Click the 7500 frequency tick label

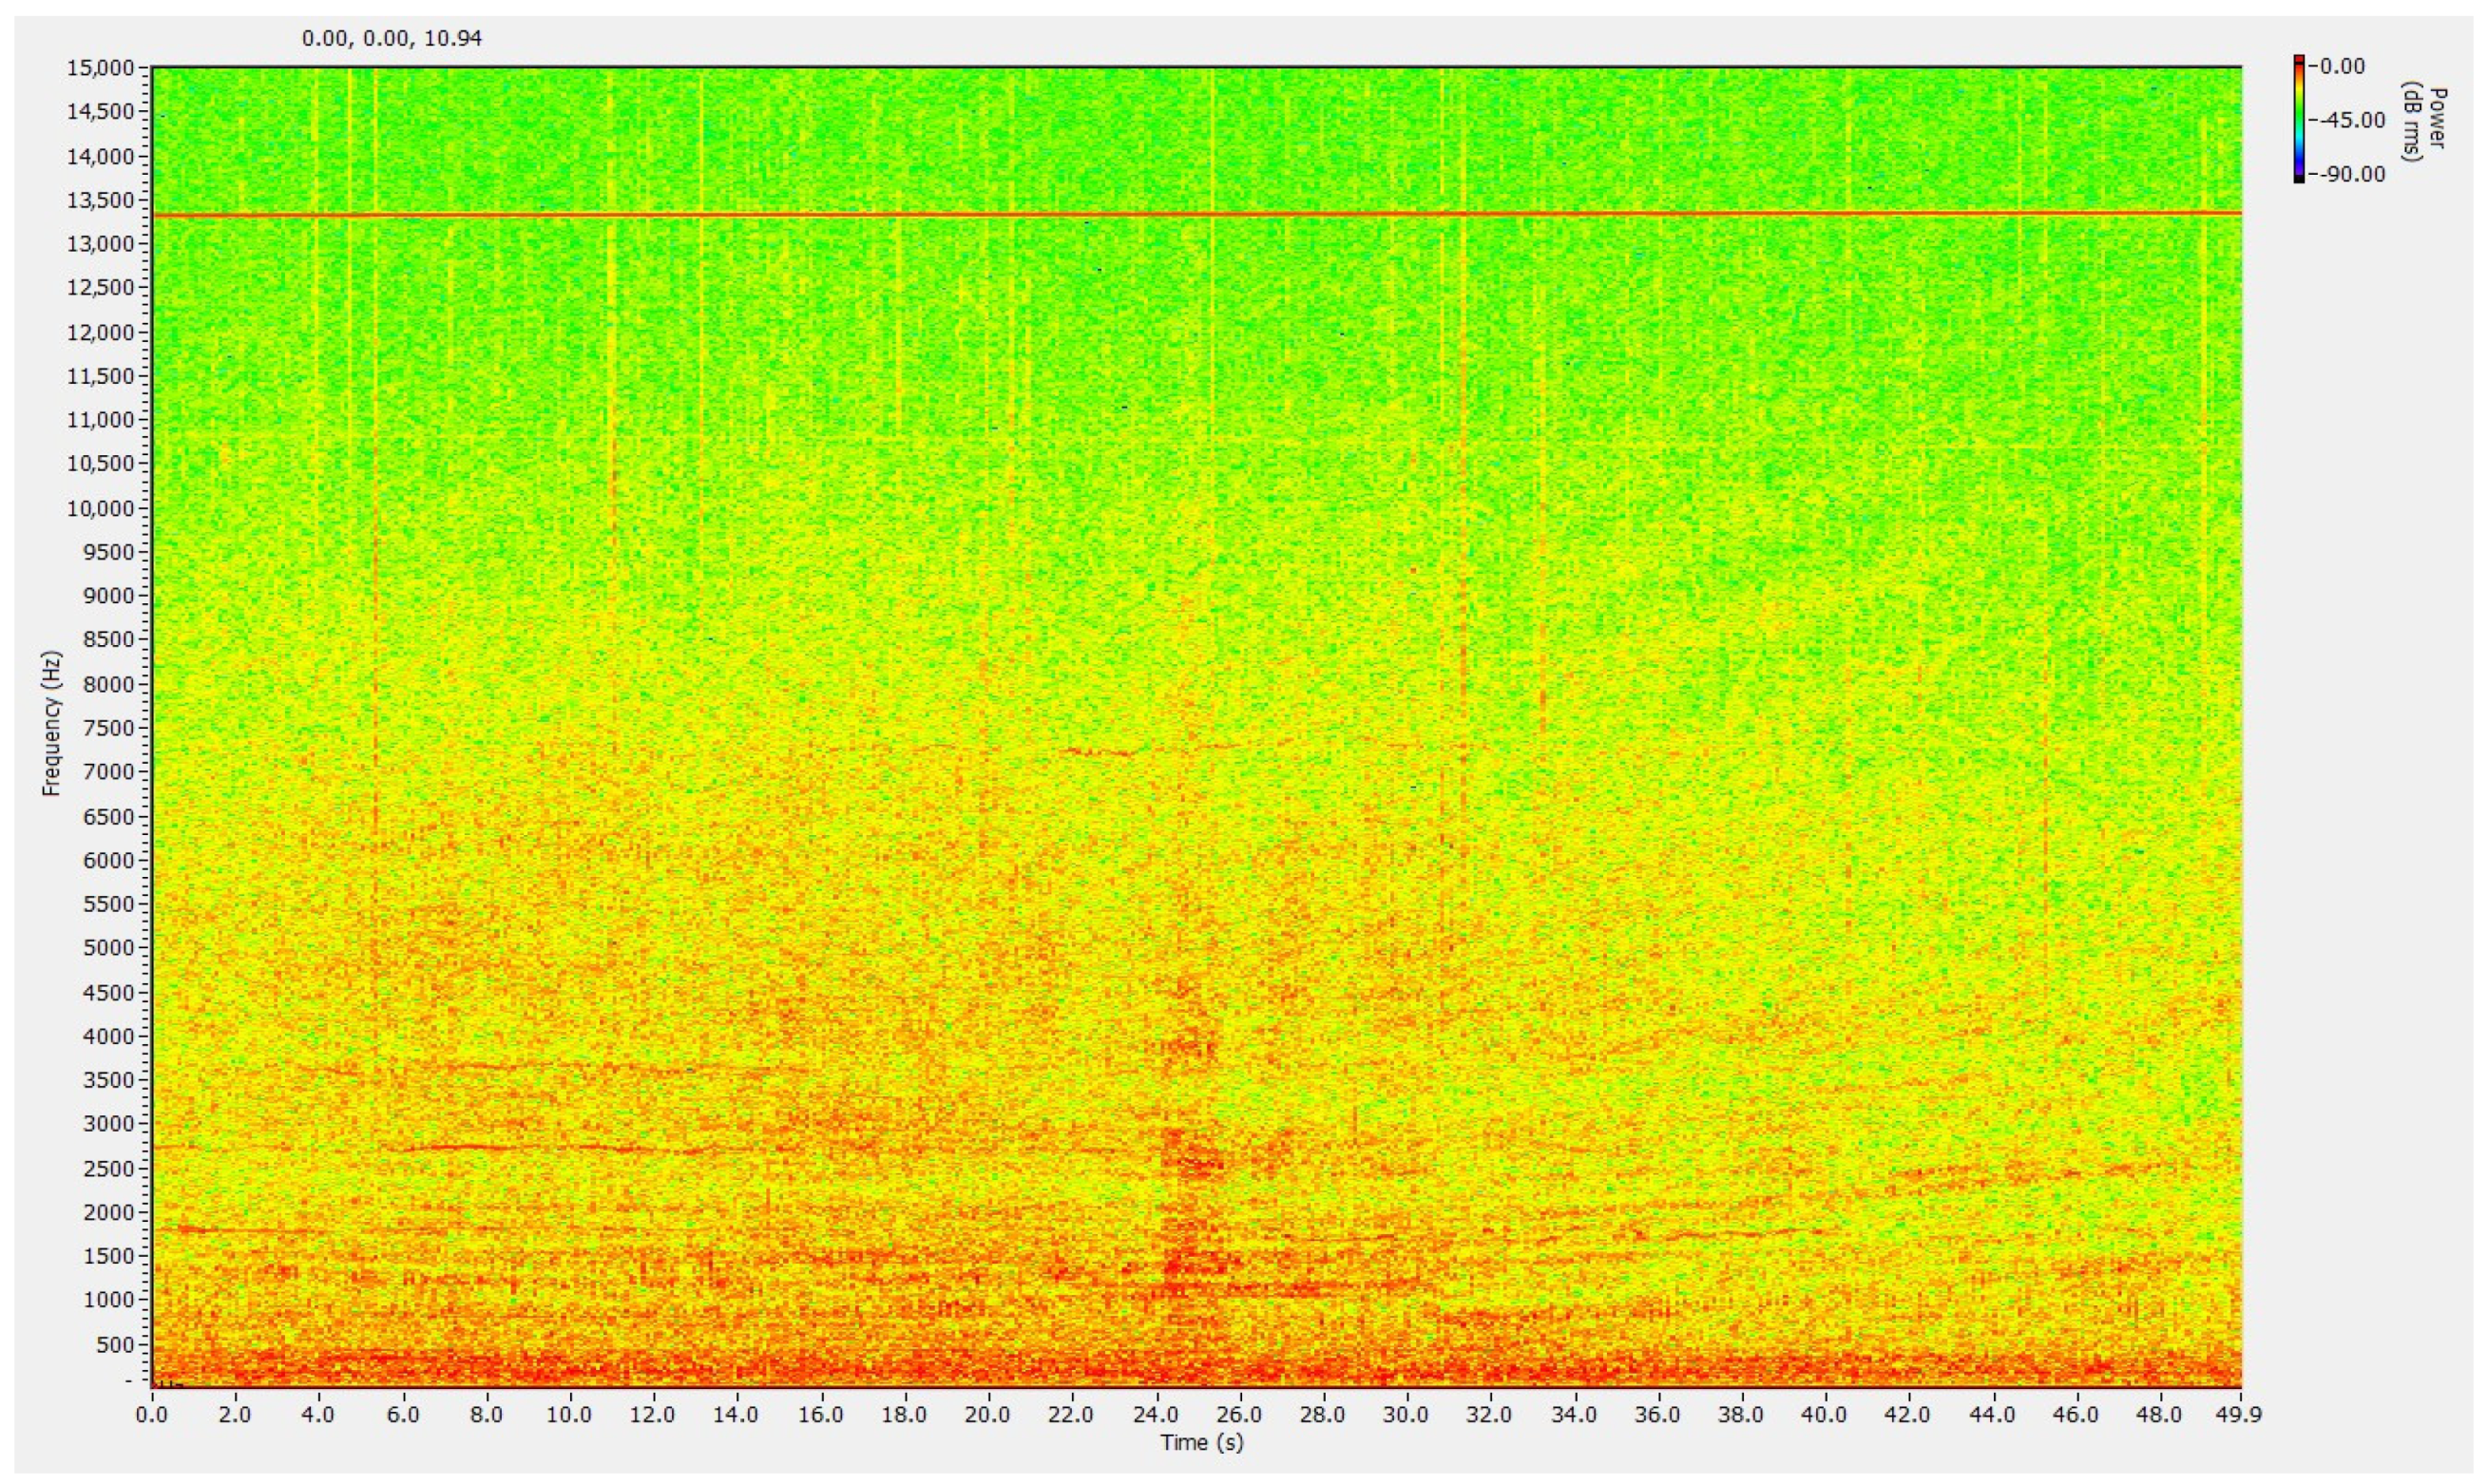click(x=110, y=728)
